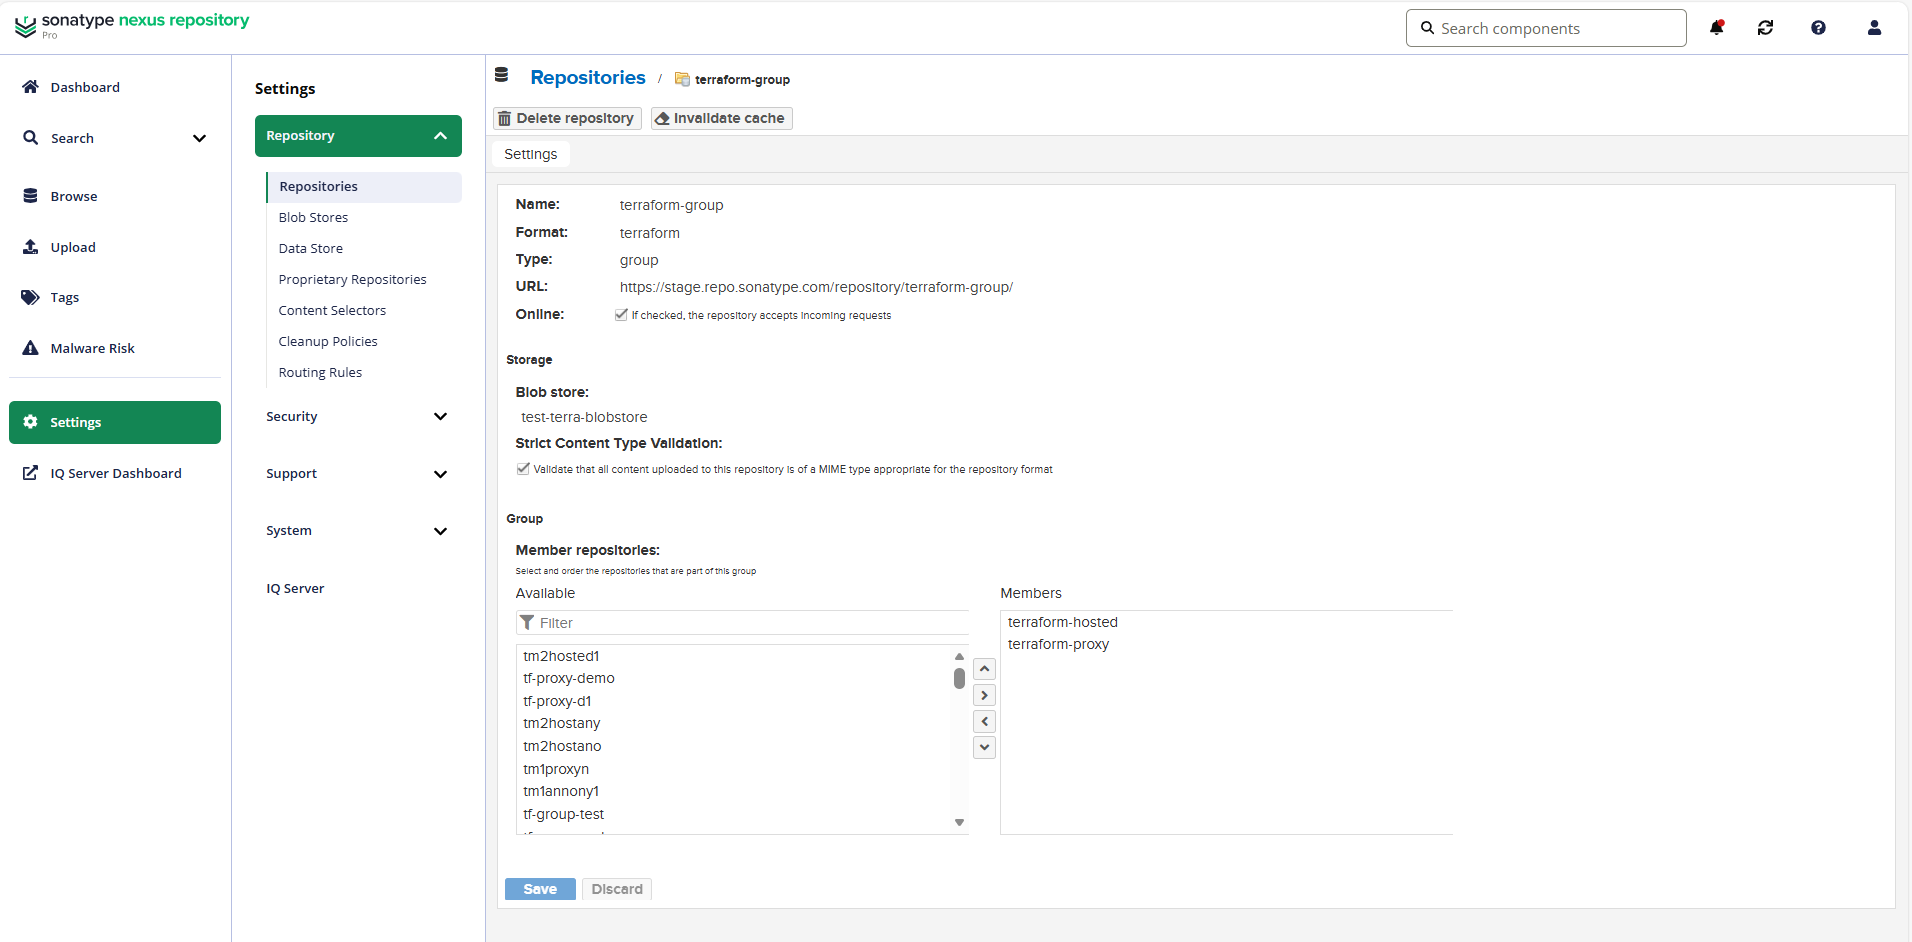The width and height of the screenshot is (1912, 942).
Task: Toggle Strict Content Type Validation checkbox
Action: pos(523,468)
